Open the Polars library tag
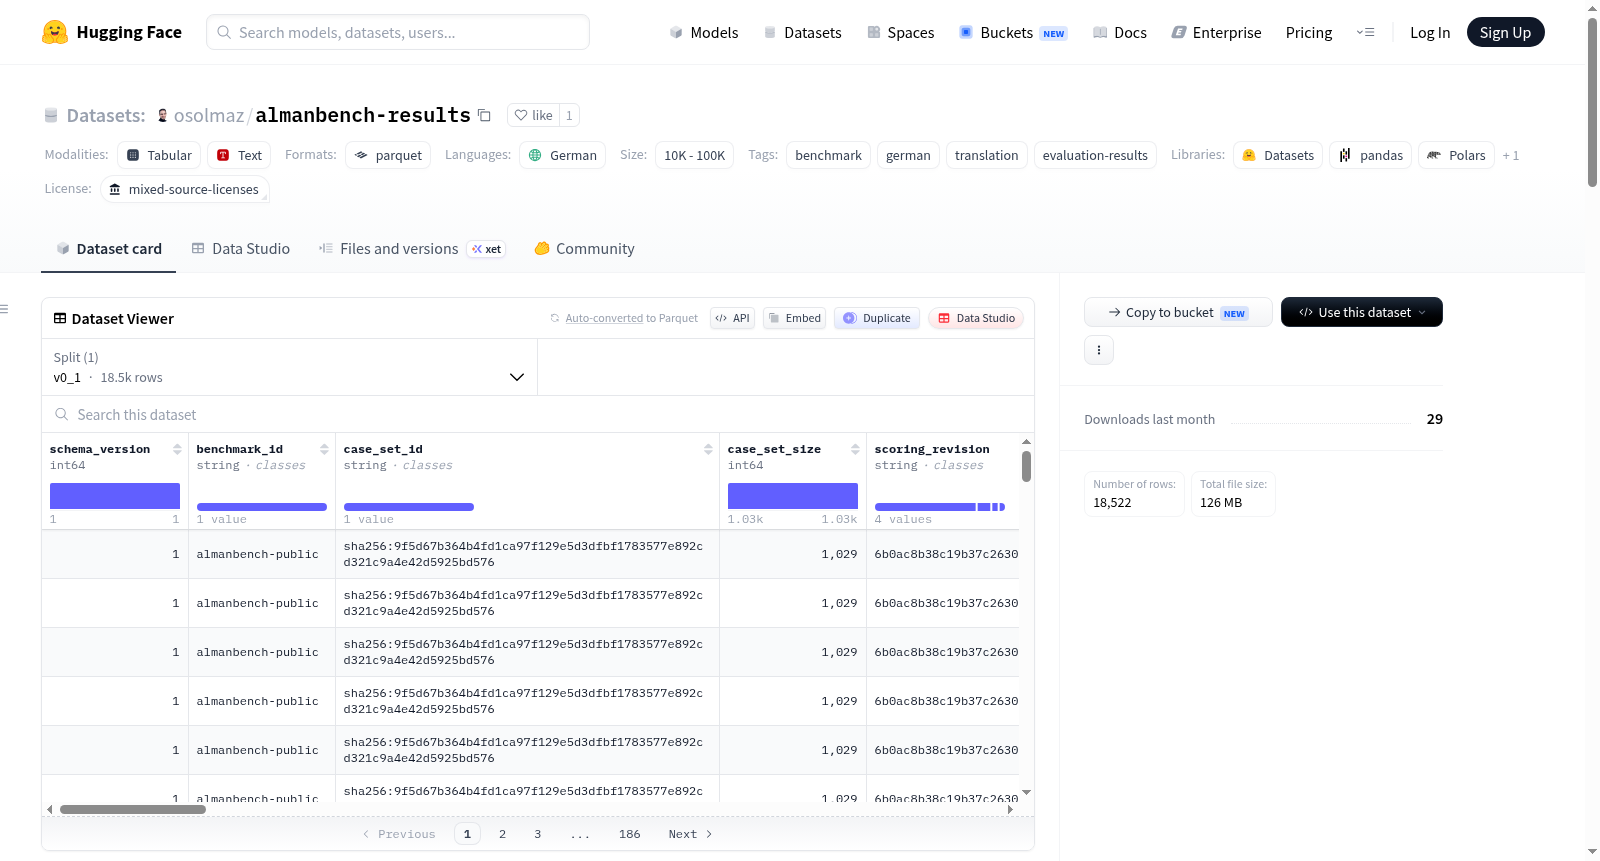 tap(1457, 155)
